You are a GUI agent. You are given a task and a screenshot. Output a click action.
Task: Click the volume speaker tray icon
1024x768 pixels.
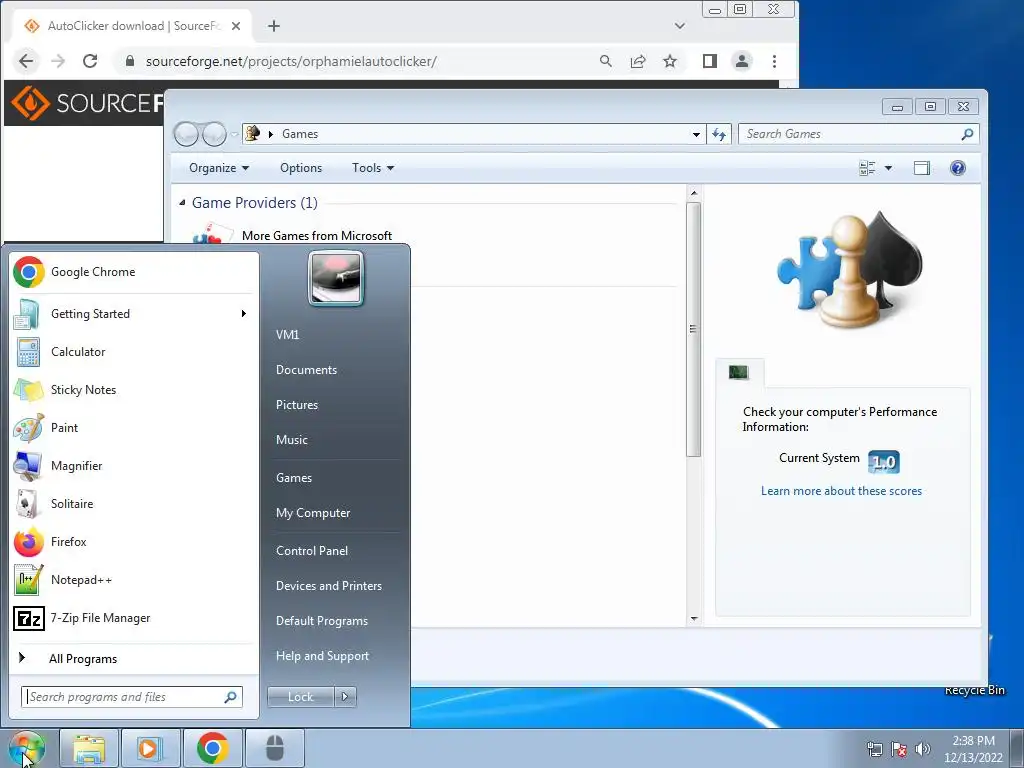coord(923,749)
